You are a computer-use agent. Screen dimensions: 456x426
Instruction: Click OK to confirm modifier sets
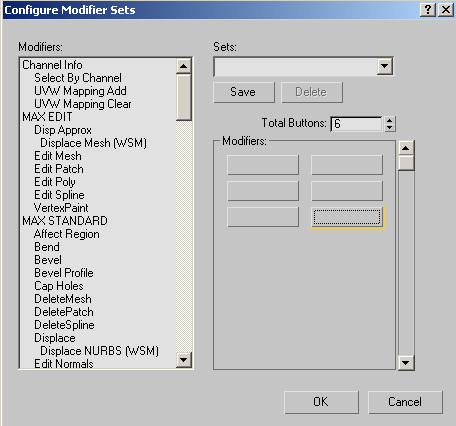click(x=321, y=402)
